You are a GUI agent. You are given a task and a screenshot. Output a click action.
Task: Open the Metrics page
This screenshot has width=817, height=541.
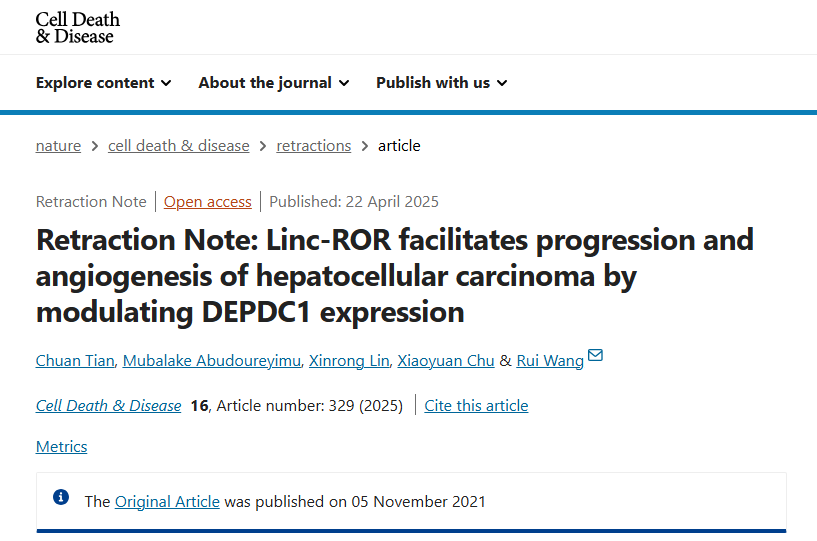tap(61, 447)
